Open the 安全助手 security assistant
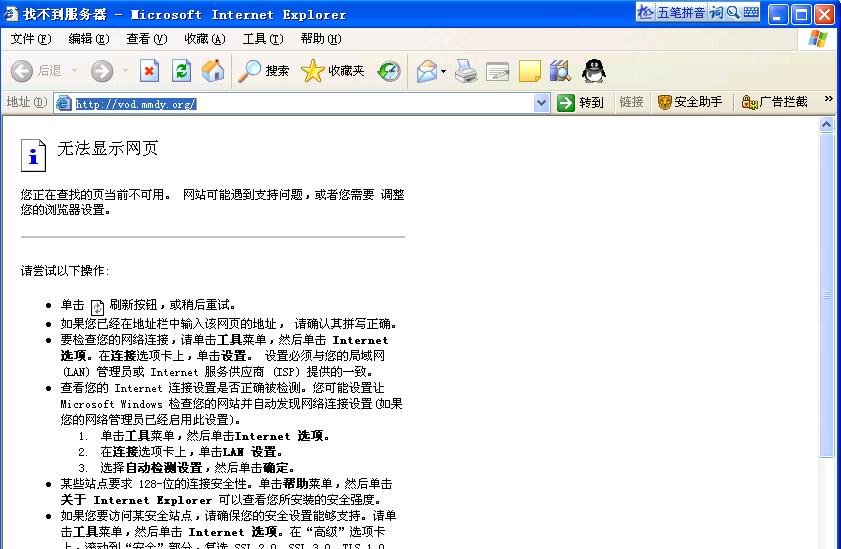841x549 pixels. (690, 102)
